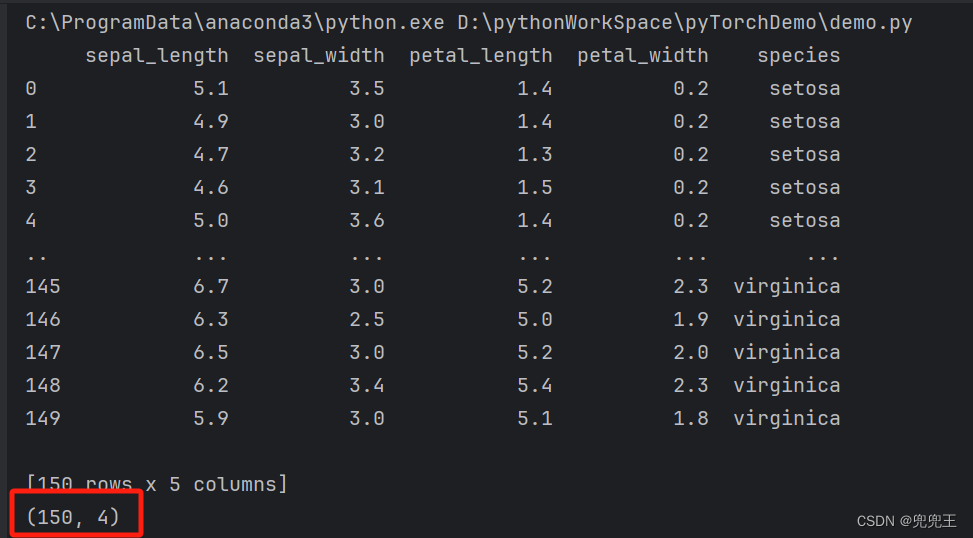Click petal_width value 1.8 in row 149
This screenshot has height=538, width=973.
pyautogui.click(x=691, y=418)
